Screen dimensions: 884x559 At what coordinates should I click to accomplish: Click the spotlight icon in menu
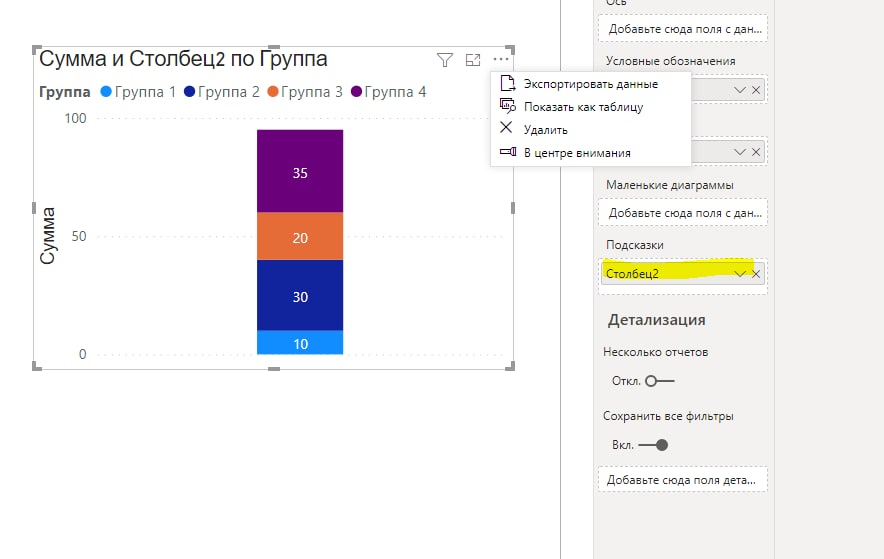coord(507,152)
